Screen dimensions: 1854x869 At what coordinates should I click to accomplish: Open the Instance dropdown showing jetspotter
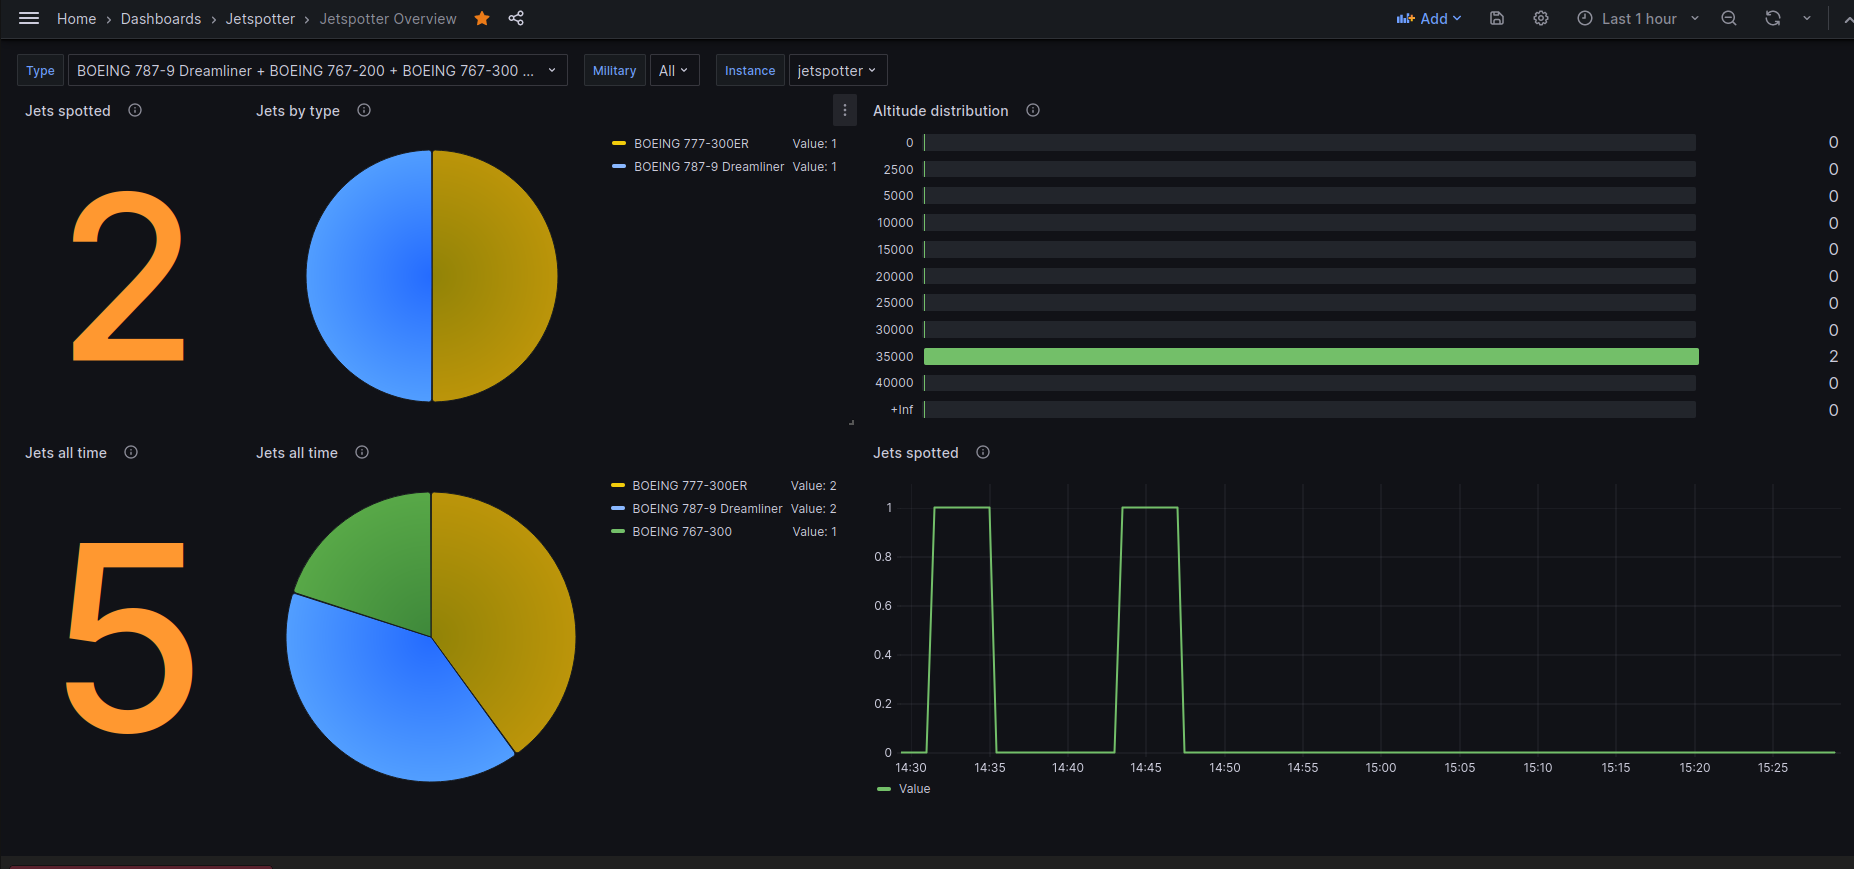[x=838, y=70]
